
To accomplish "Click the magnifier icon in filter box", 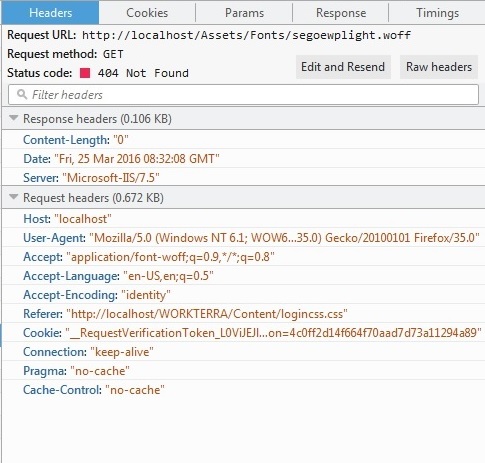I will (22, 94).
